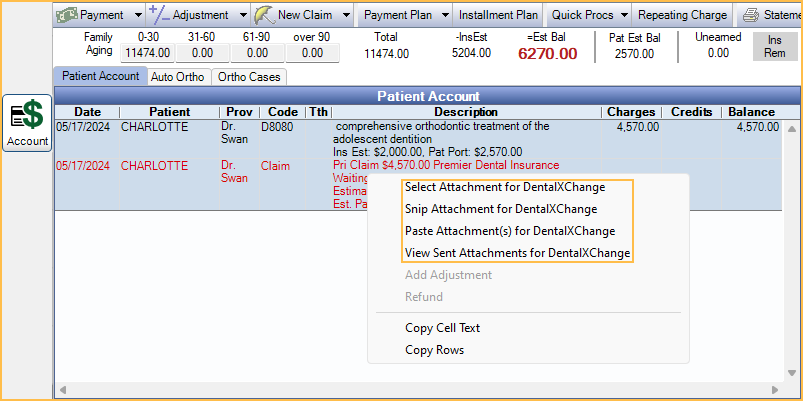Open the New Claim dropdown arrow
The height and width of the screenshot is (401, 803).
coord(346,15)
